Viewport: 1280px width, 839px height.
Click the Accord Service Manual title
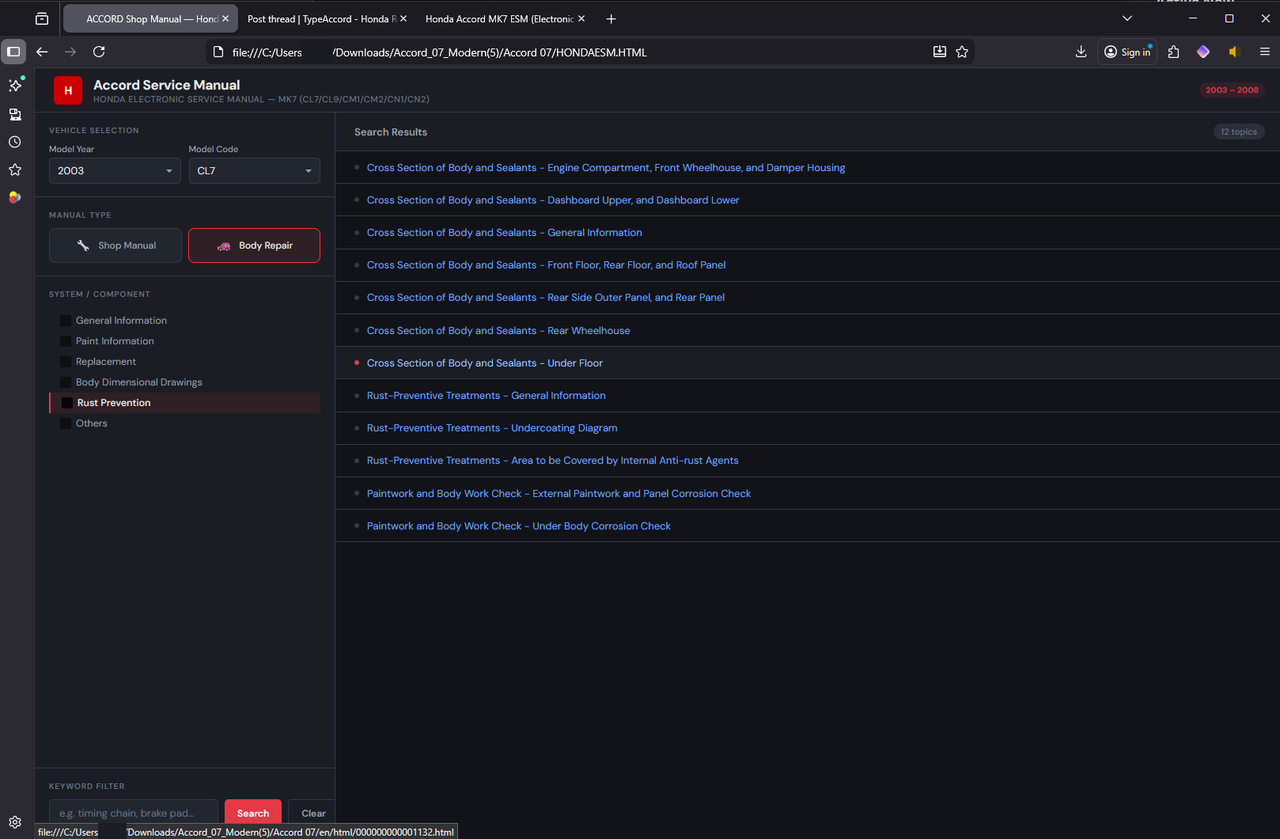(167, 85)
